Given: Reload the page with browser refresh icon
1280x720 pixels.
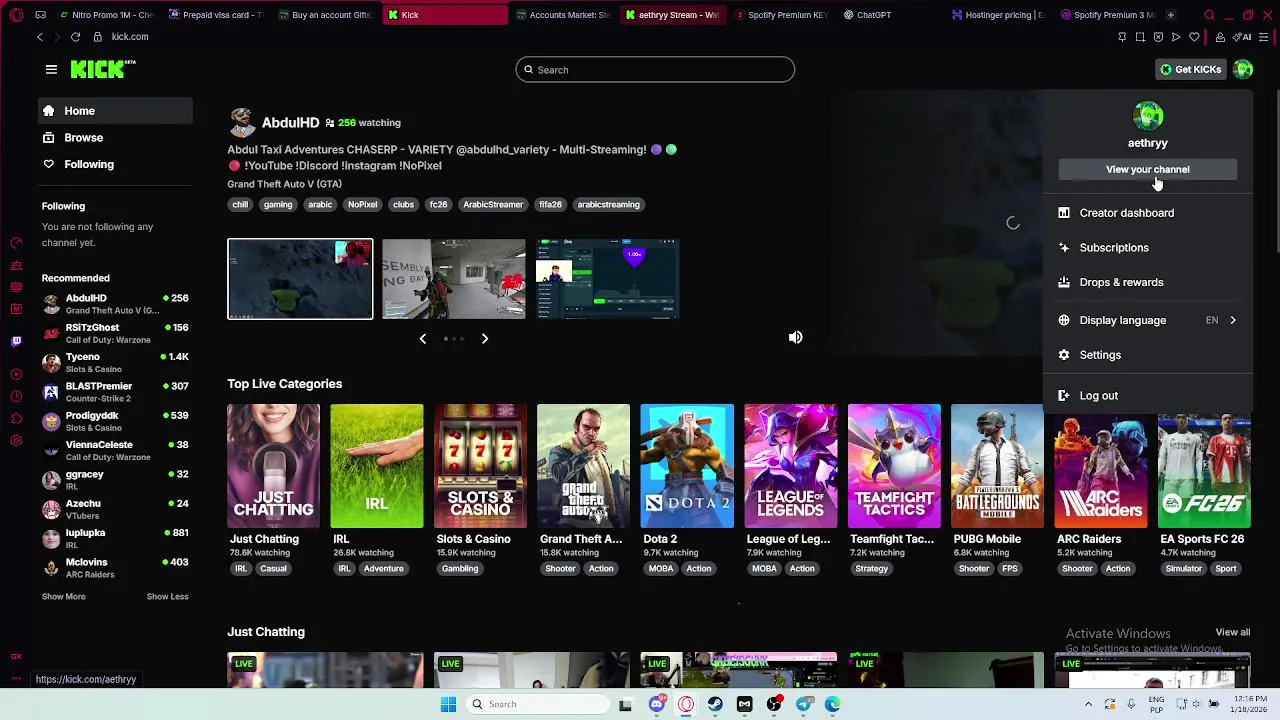Looking at the screenshot, I should [75, 37].
